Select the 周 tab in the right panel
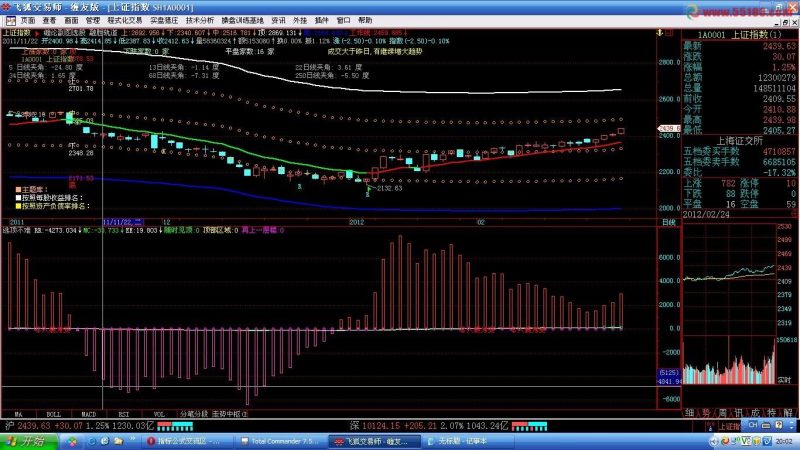 722,413
